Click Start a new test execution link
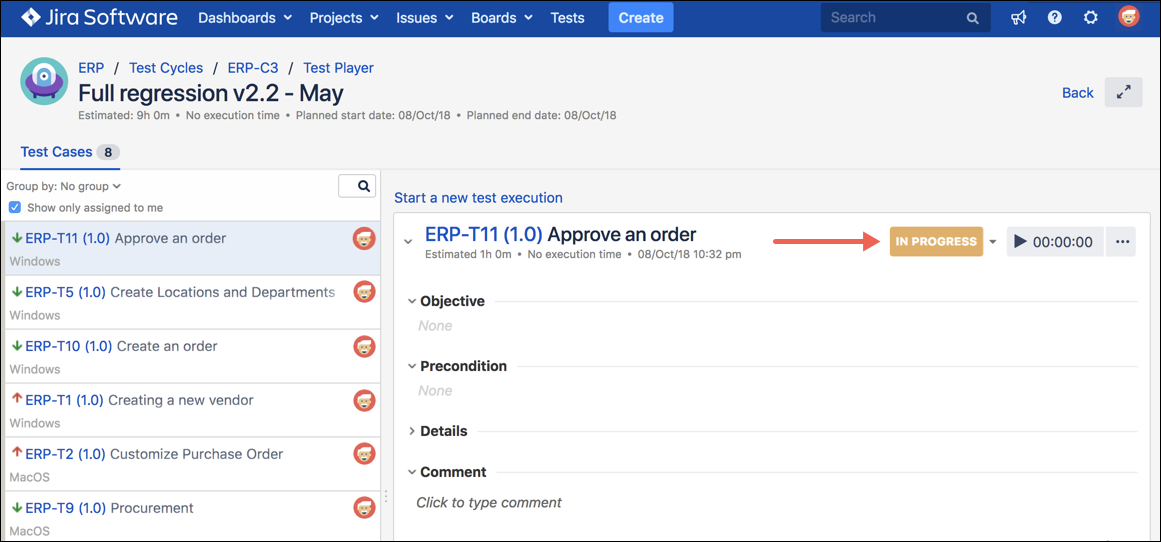This screenshot has height=542, width=1161. 478,198
